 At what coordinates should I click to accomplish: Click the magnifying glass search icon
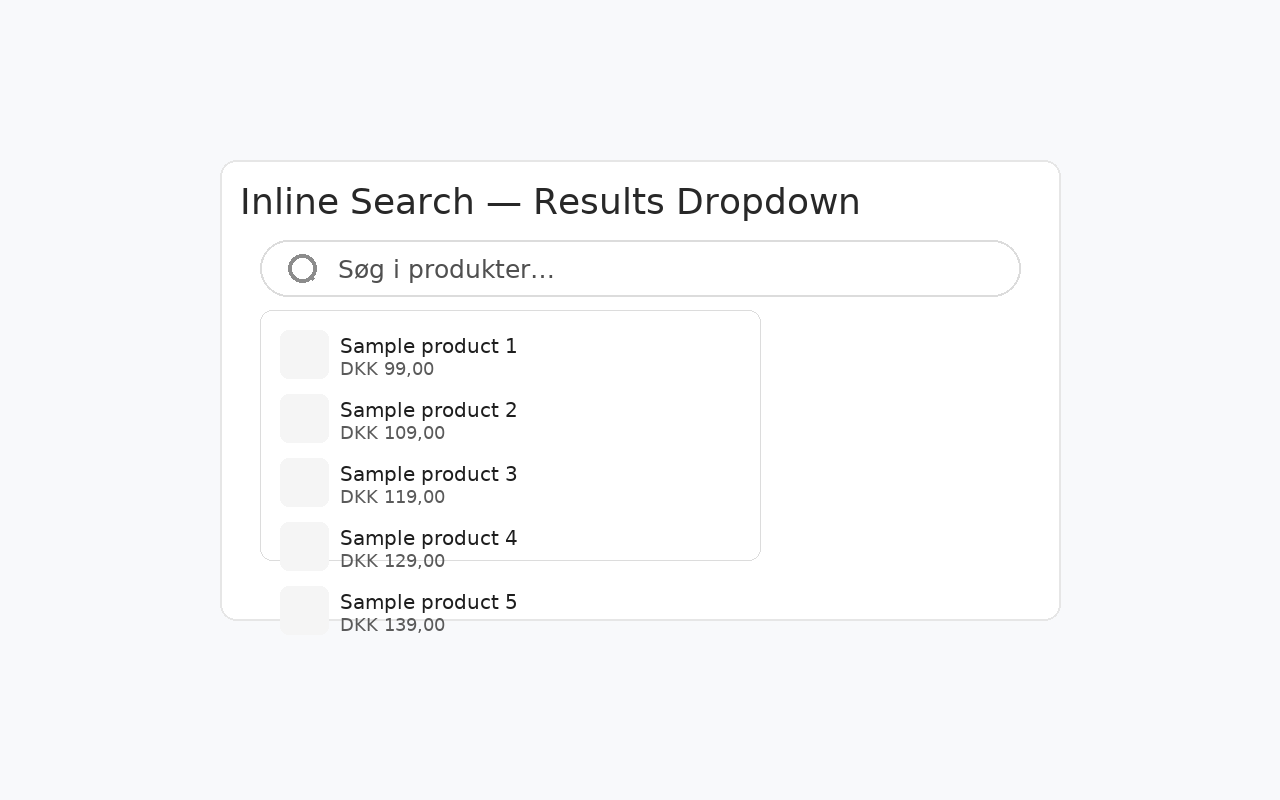(302, 268)
